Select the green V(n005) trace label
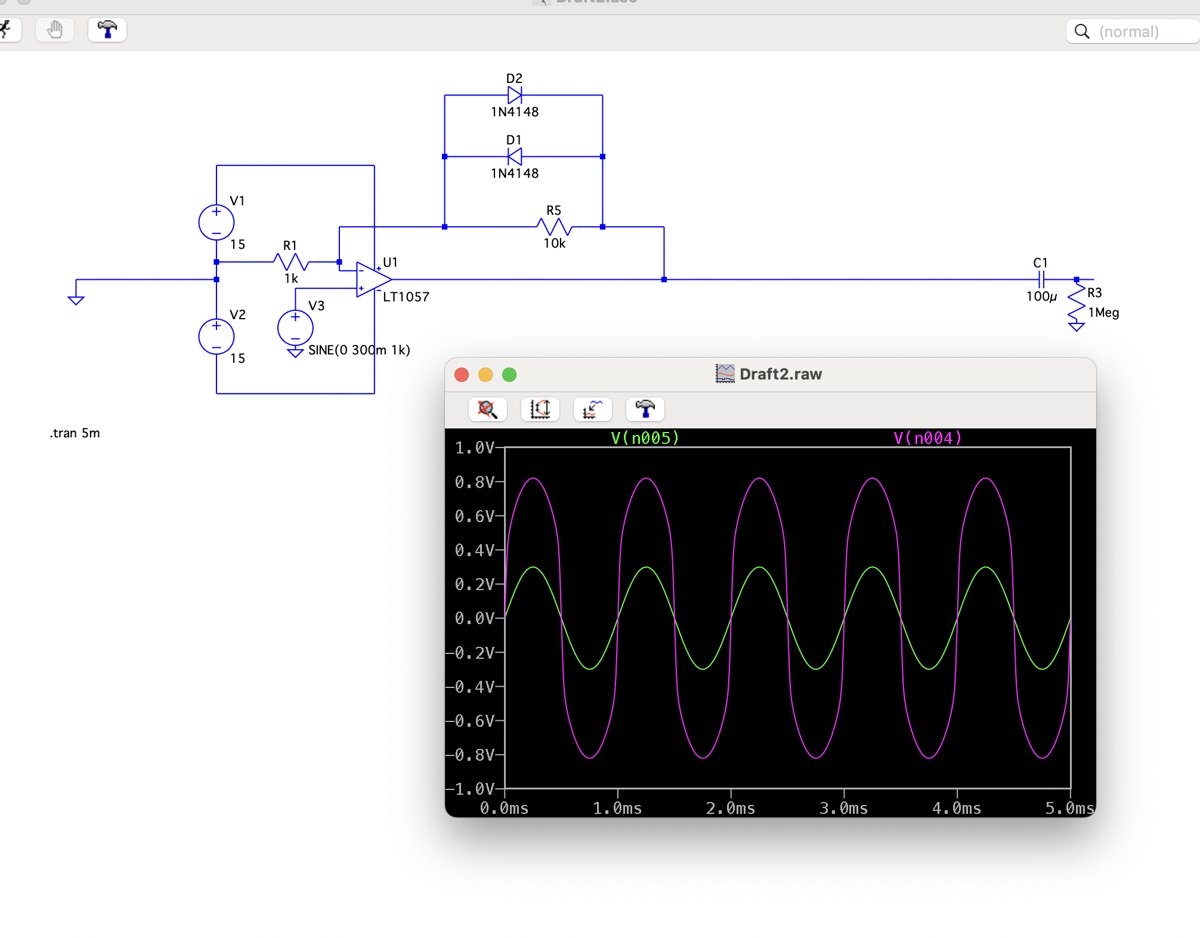This screenshot has width=1200, height=938. point(645,438)
